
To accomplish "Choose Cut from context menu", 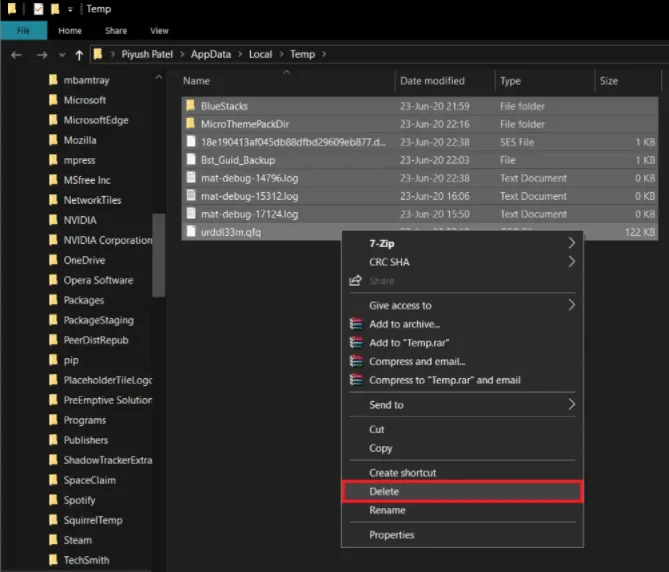I will tap(462, 429).
